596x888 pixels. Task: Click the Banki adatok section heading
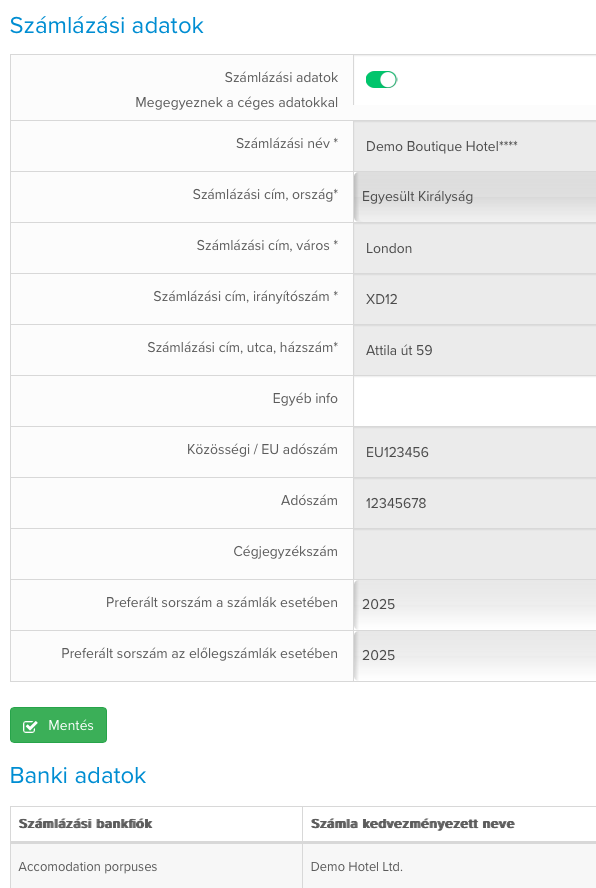pyautogui.click(x=78, y=775)
